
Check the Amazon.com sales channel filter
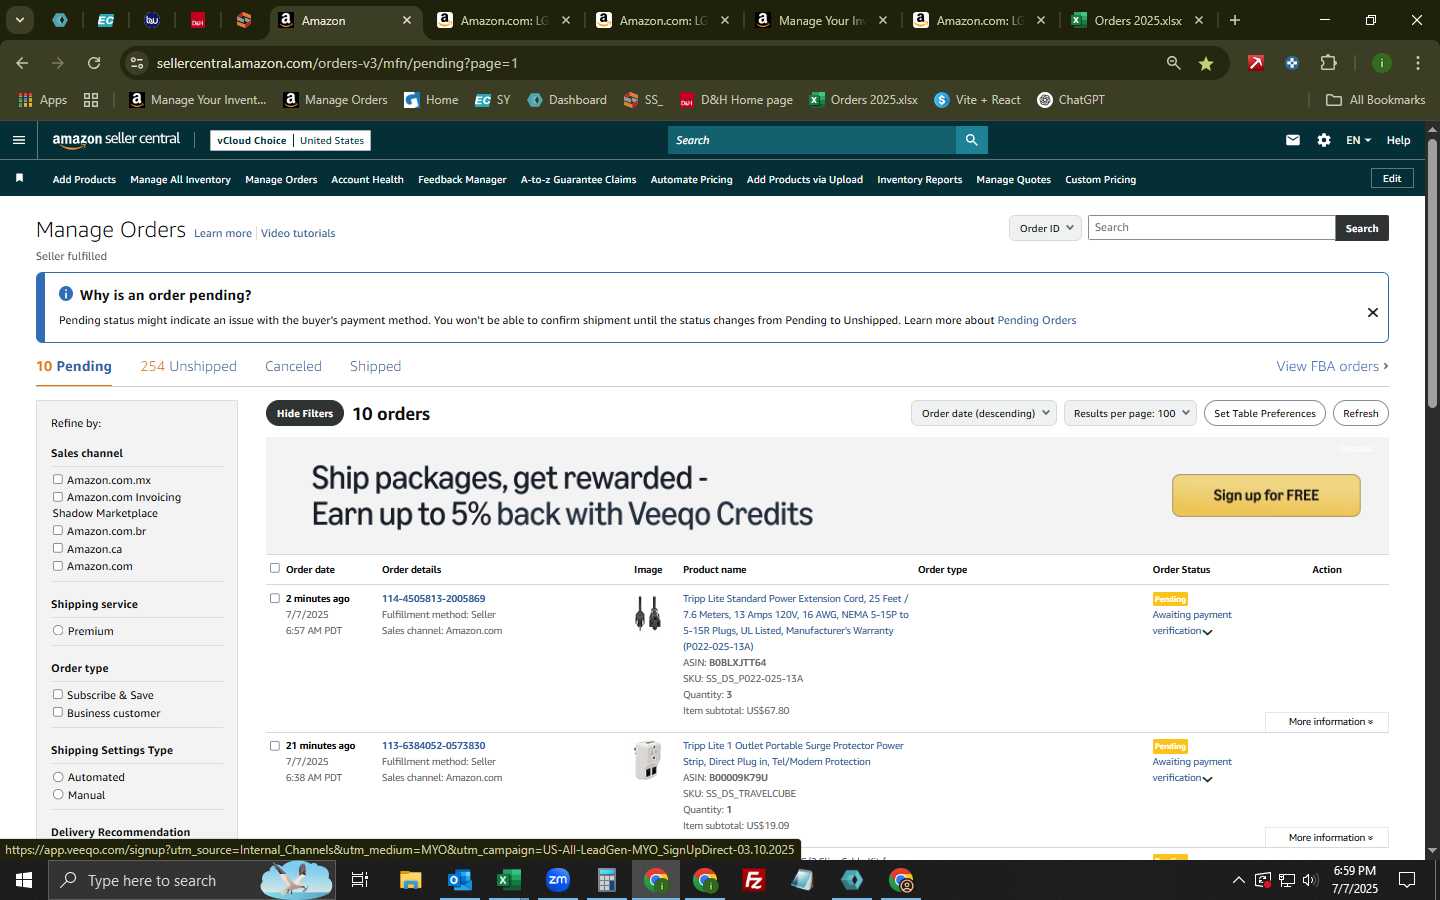[58, 565]
